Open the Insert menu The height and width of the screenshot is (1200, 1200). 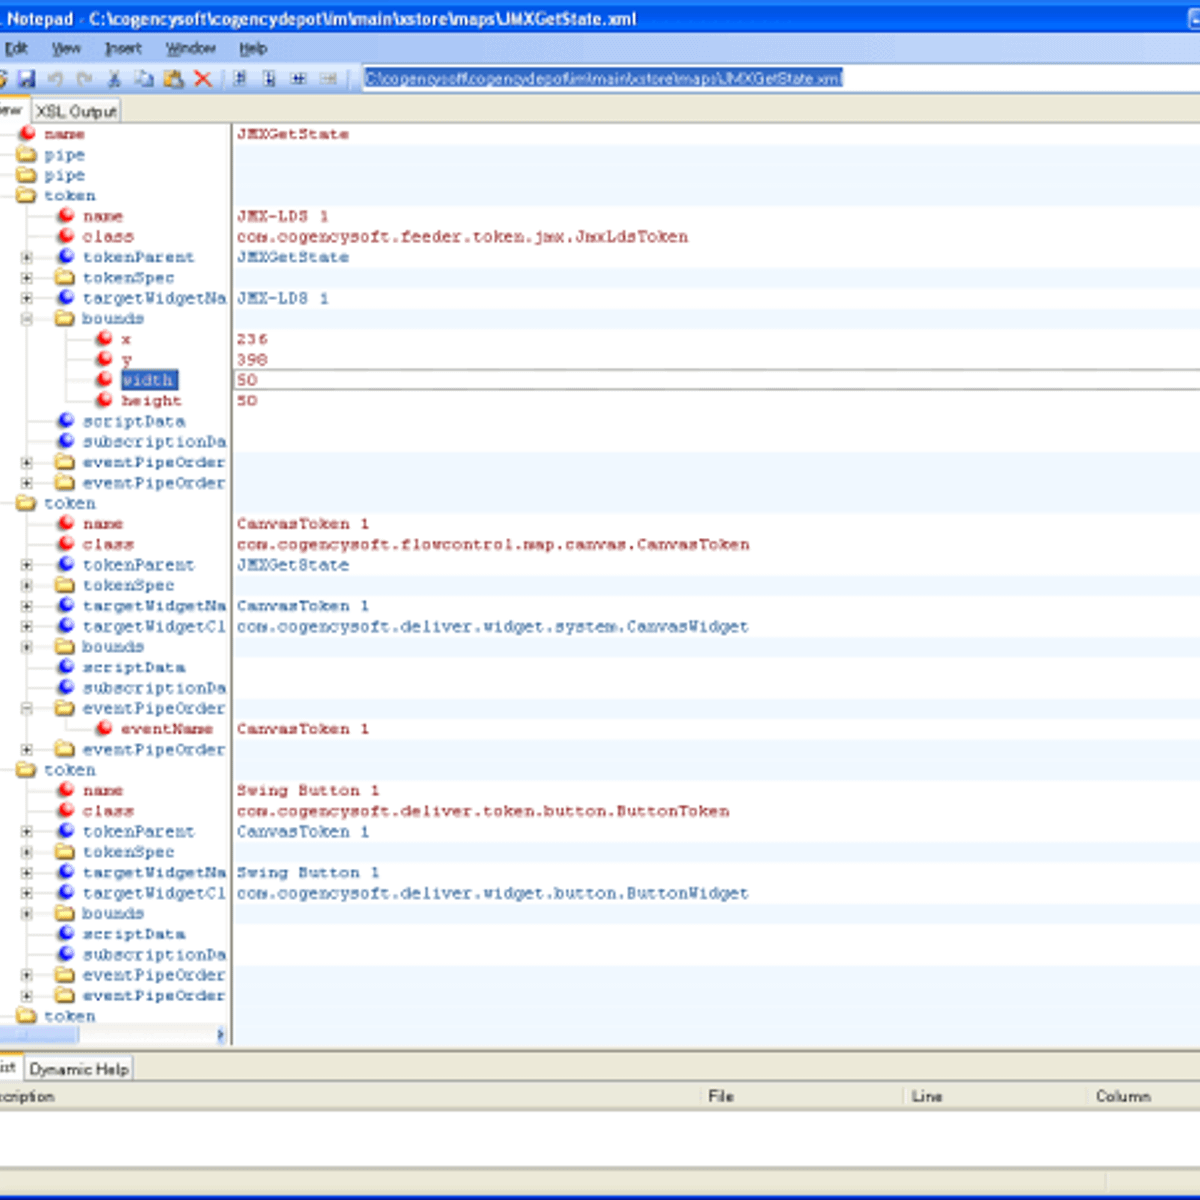[x=123, y=48]
